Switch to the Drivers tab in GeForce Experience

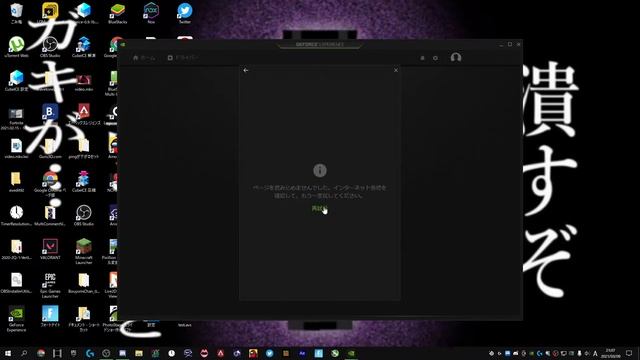pos(183,58)
